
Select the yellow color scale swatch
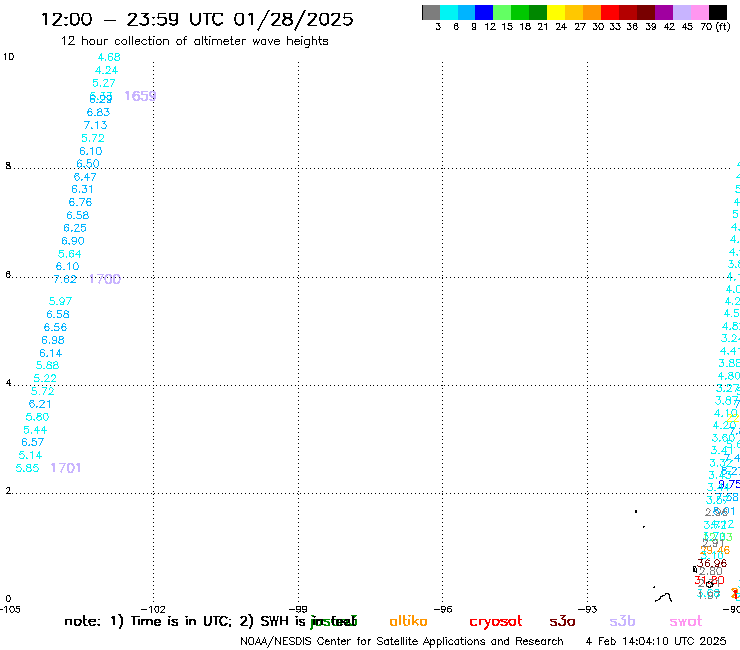tap(556, 12)
